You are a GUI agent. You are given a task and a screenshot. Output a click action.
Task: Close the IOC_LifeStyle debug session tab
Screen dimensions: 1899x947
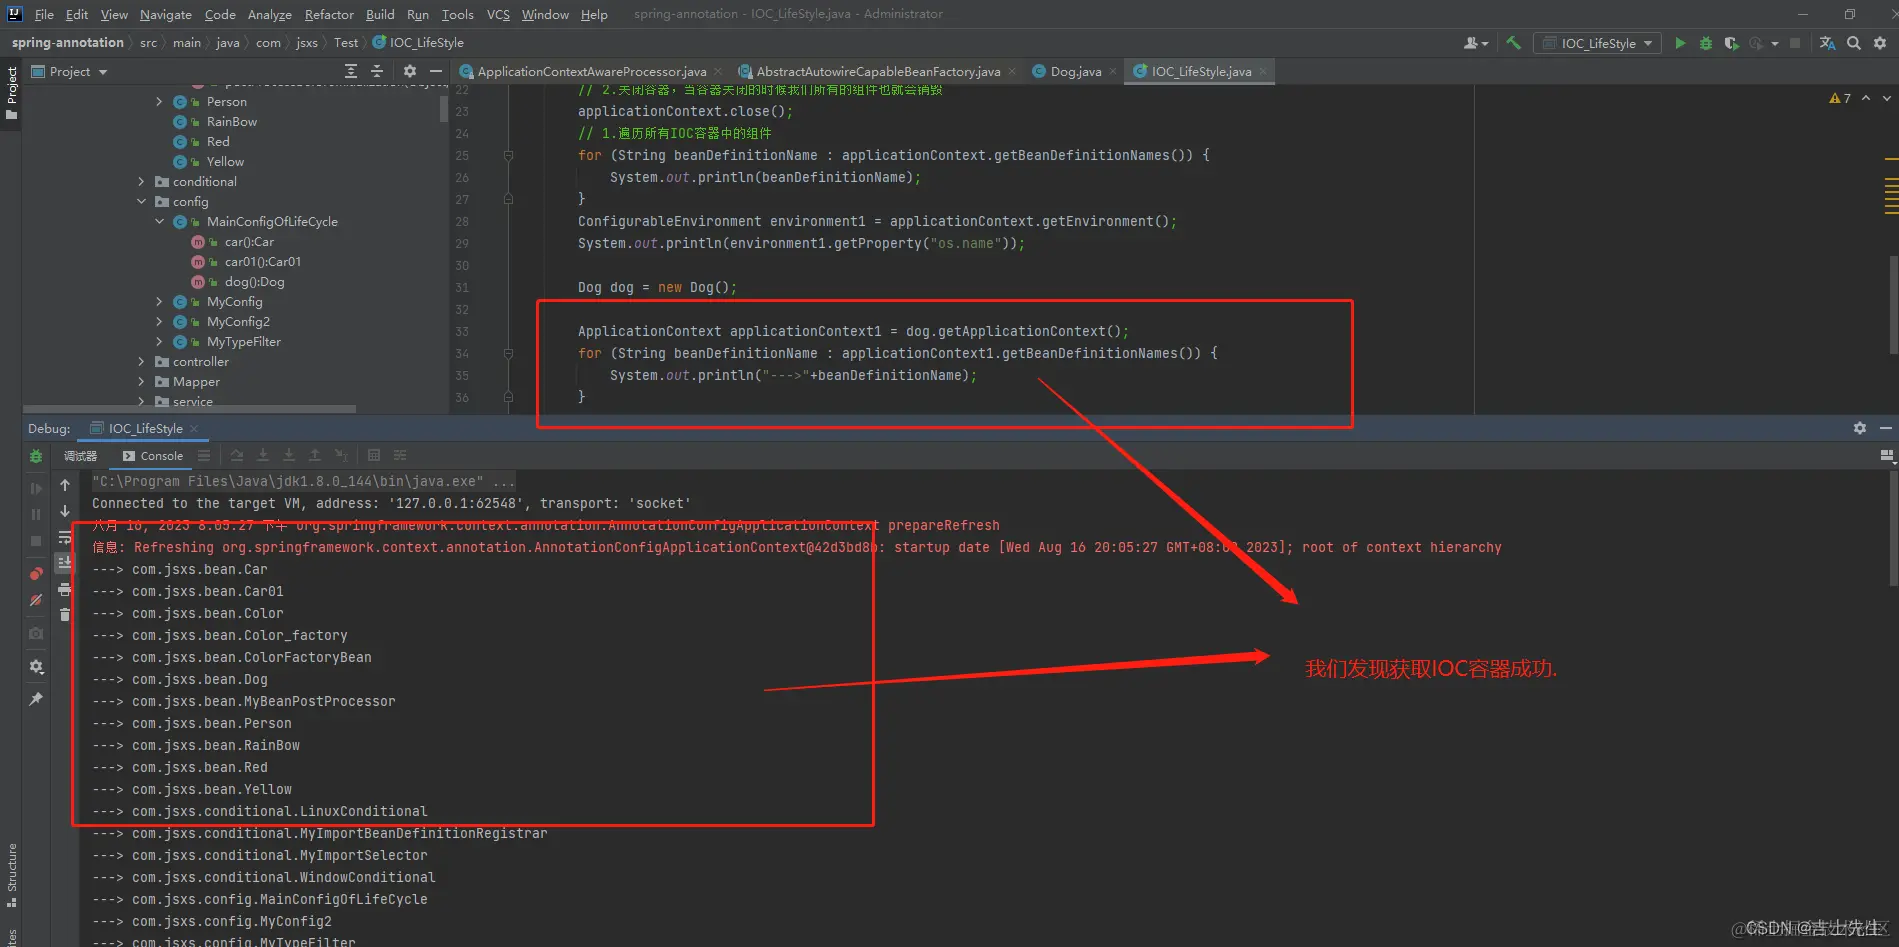tap(194, 429)
